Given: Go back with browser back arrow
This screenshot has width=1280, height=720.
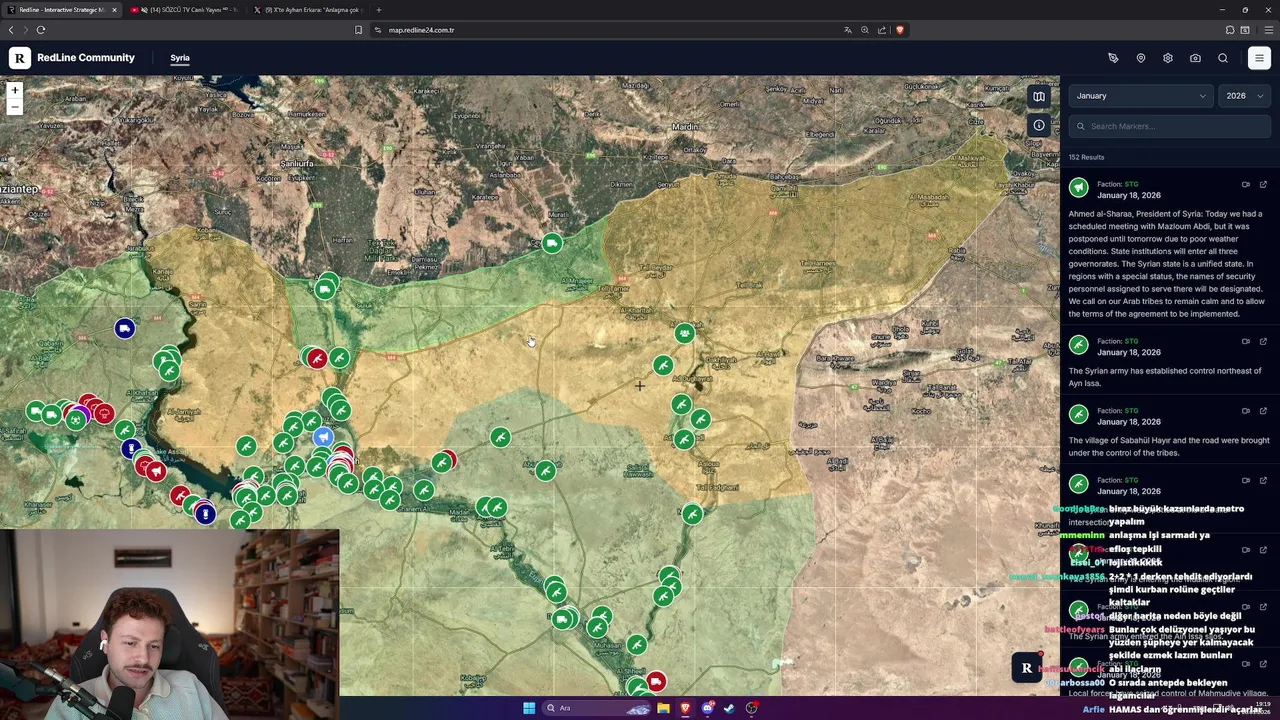Looking at the screenshot, I should tap(11, 30).
